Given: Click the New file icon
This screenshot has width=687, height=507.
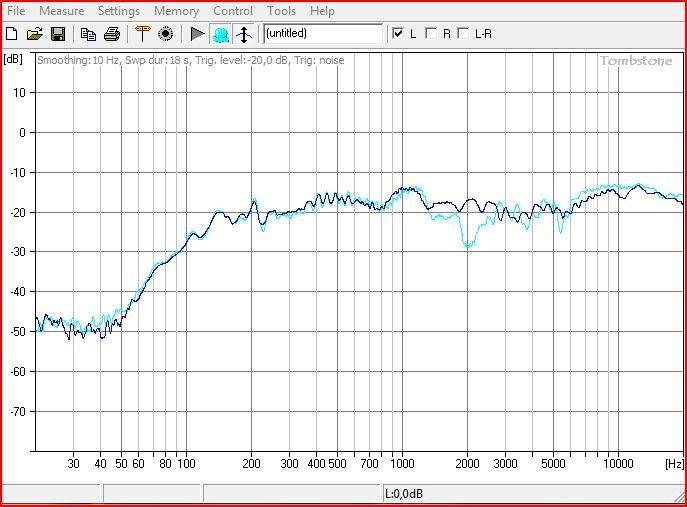Looking at the screenshot, I should click(x=13, y=34).
